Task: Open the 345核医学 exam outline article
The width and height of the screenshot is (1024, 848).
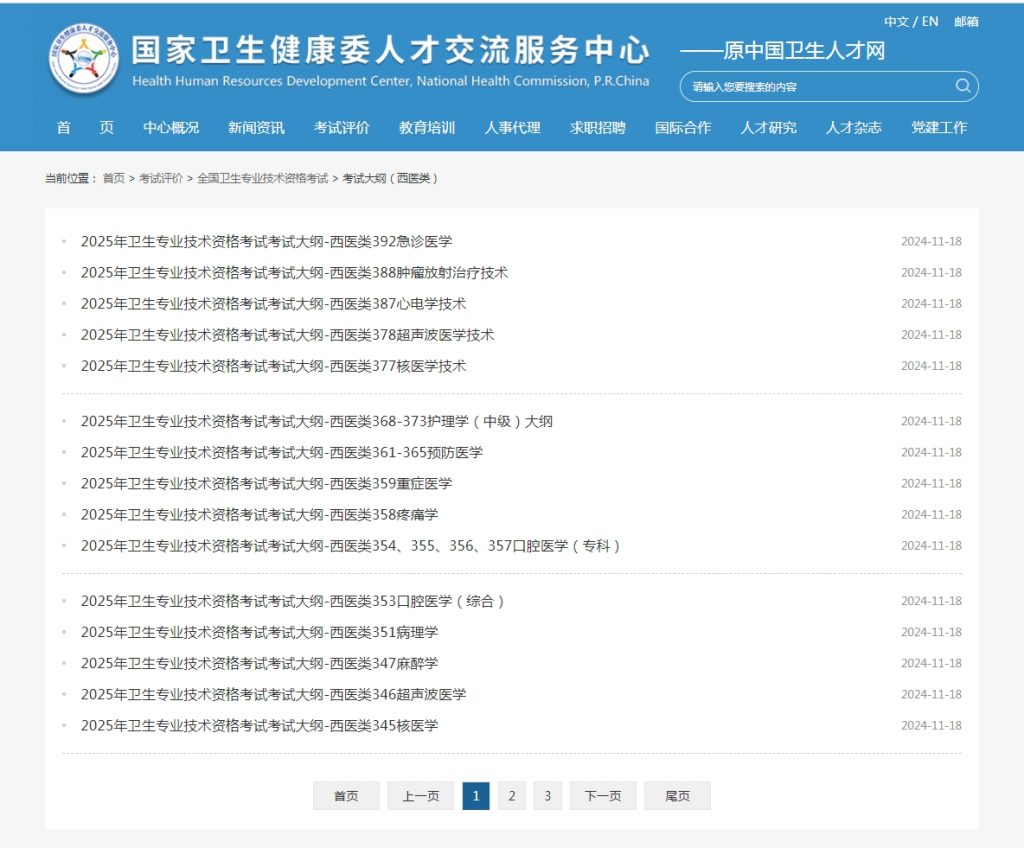Action: (258, 726)
